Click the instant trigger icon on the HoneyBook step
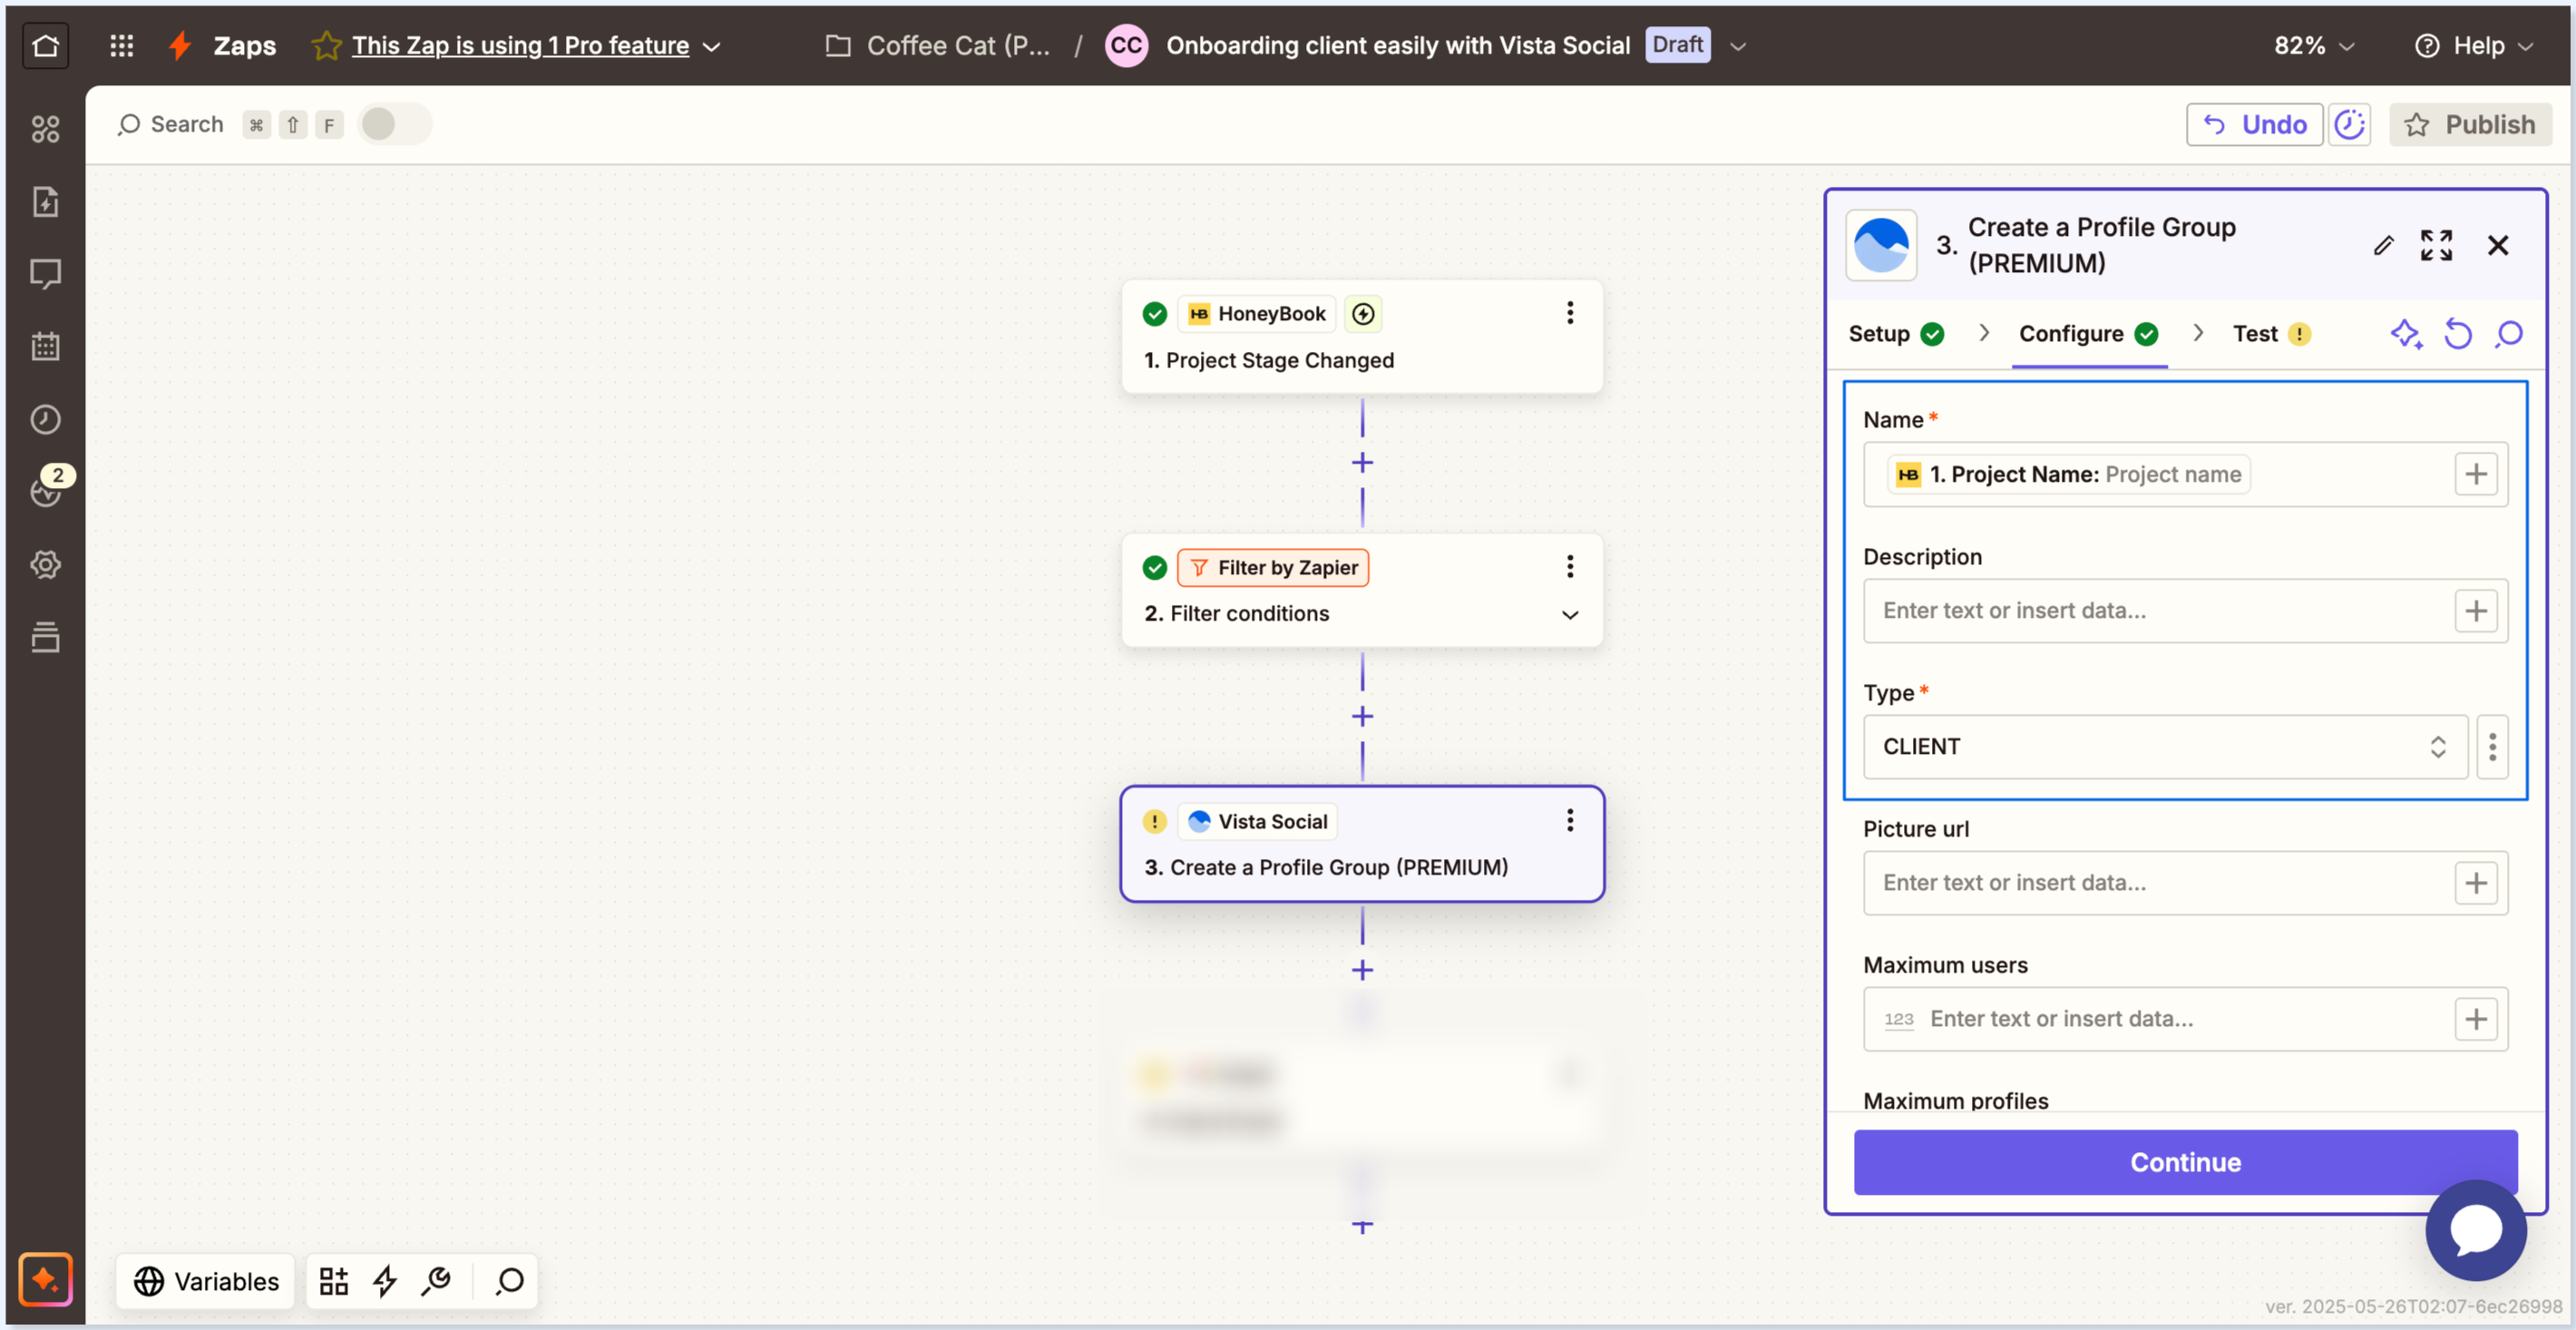The width and height of the screenshot is (2576, 1330). 1363,314
